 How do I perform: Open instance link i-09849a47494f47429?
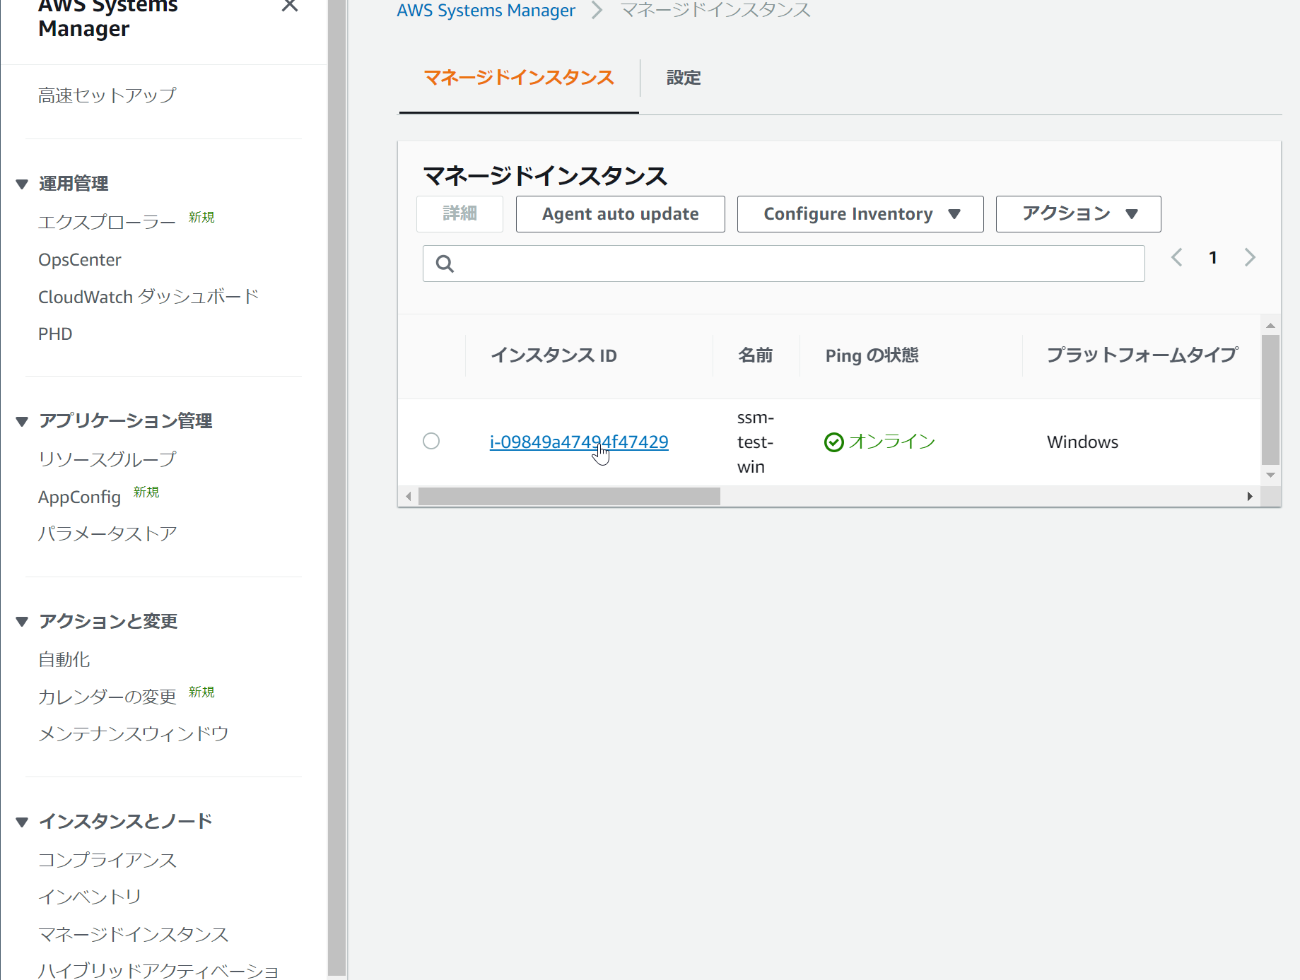(579, 442)
